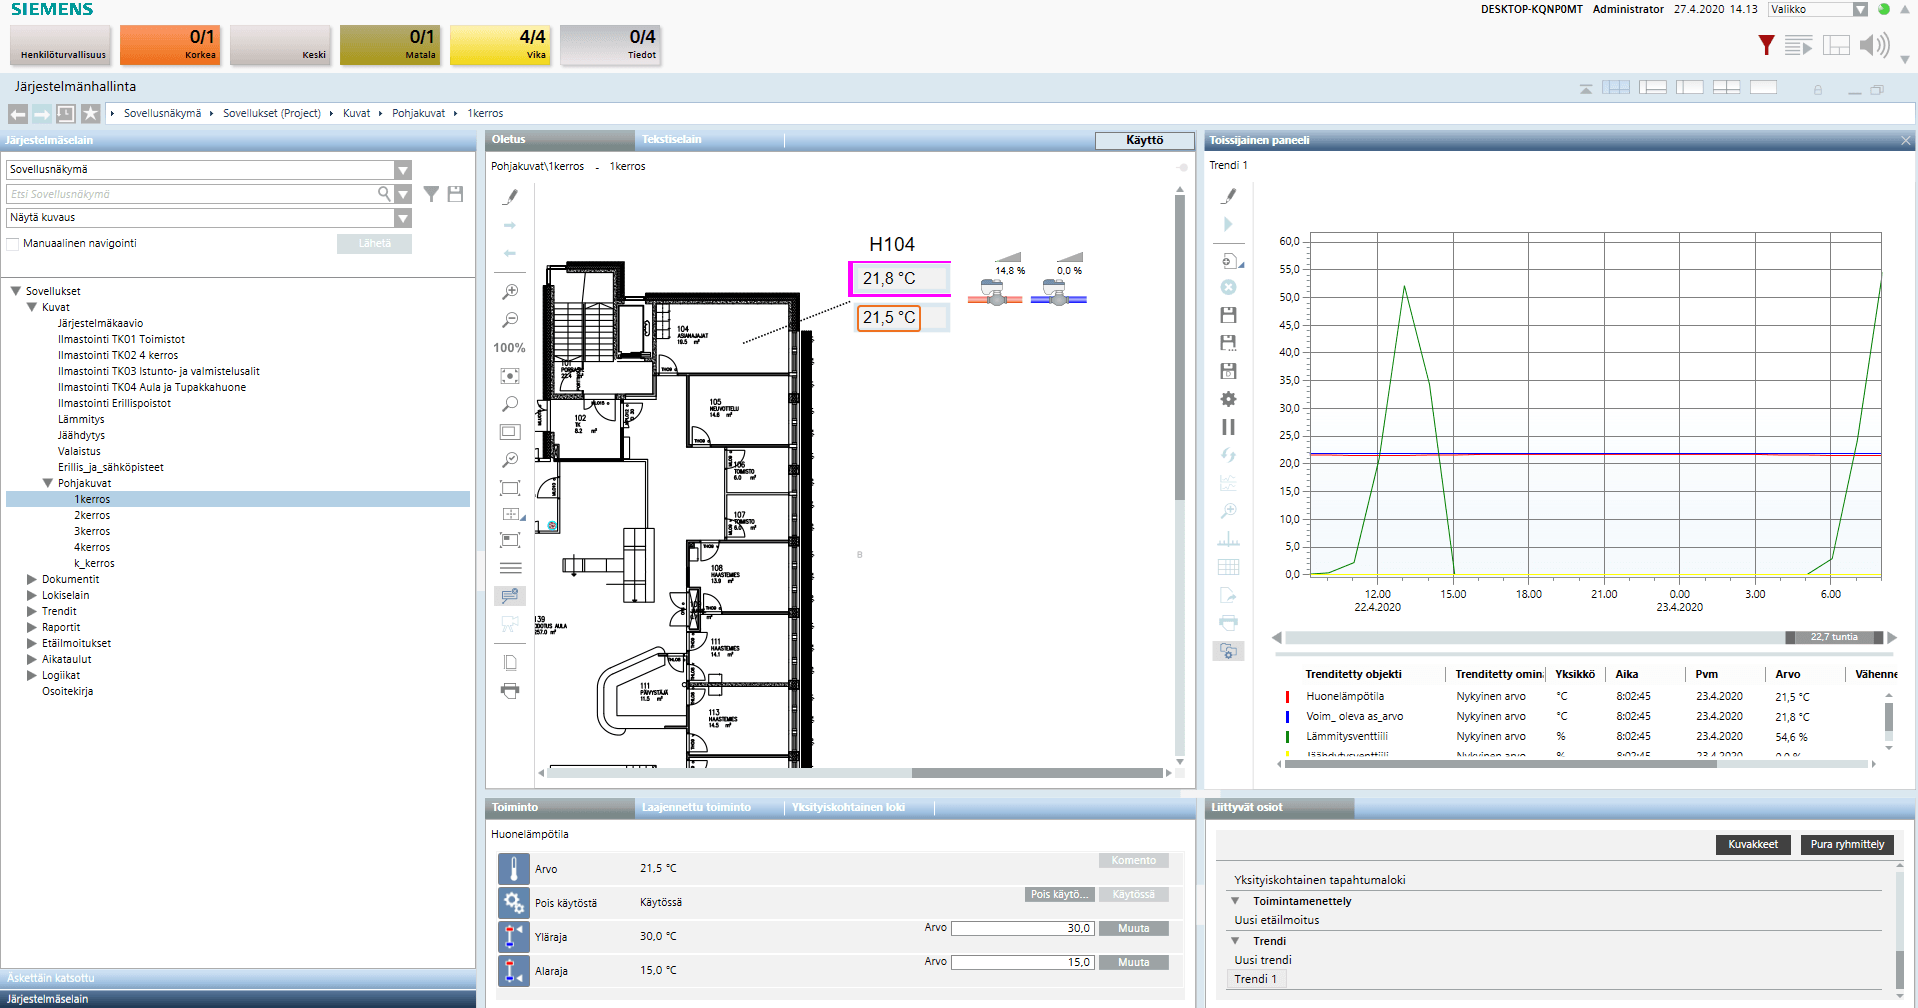Click the Alaraja value input field
Viewport: 1918px width, 1008px height.
[1022, 963]
